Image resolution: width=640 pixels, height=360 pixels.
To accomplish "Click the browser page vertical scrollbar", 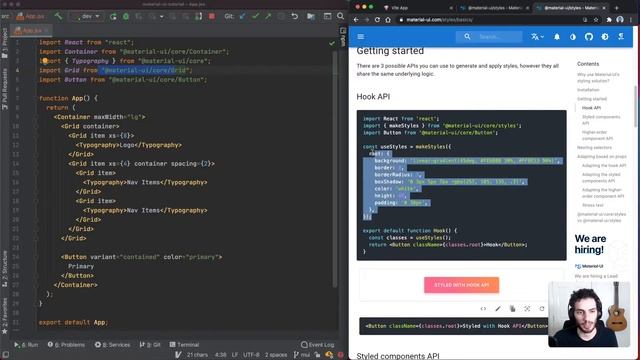I will [x=636, y=106].
